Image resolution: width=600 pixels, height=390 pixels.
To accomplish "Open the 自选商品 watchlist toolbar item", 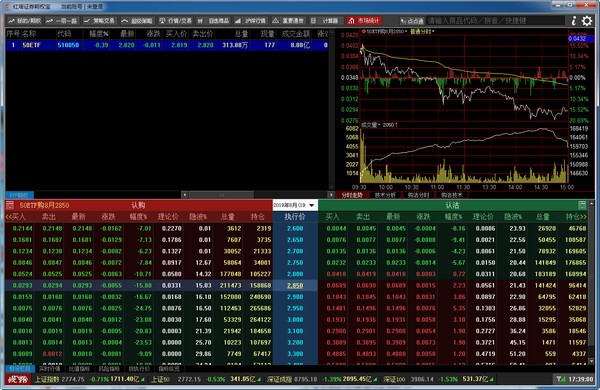I will coord(214,21).
